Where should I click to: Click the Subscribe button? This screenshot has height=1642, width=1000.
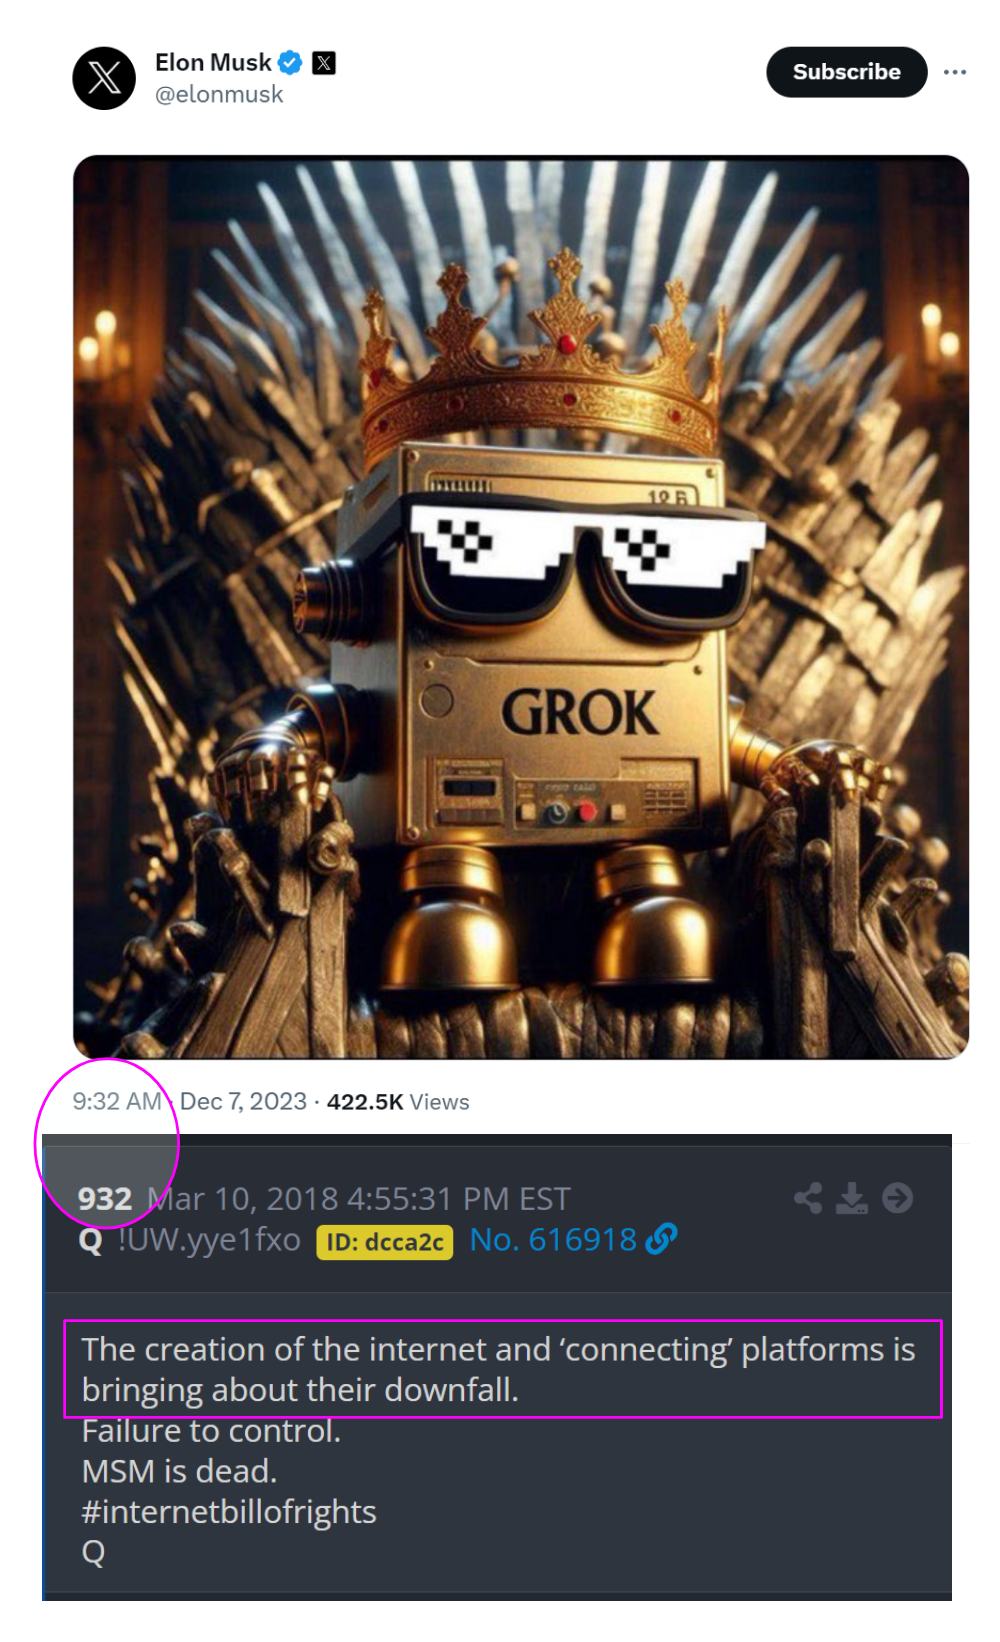[847, 72]
